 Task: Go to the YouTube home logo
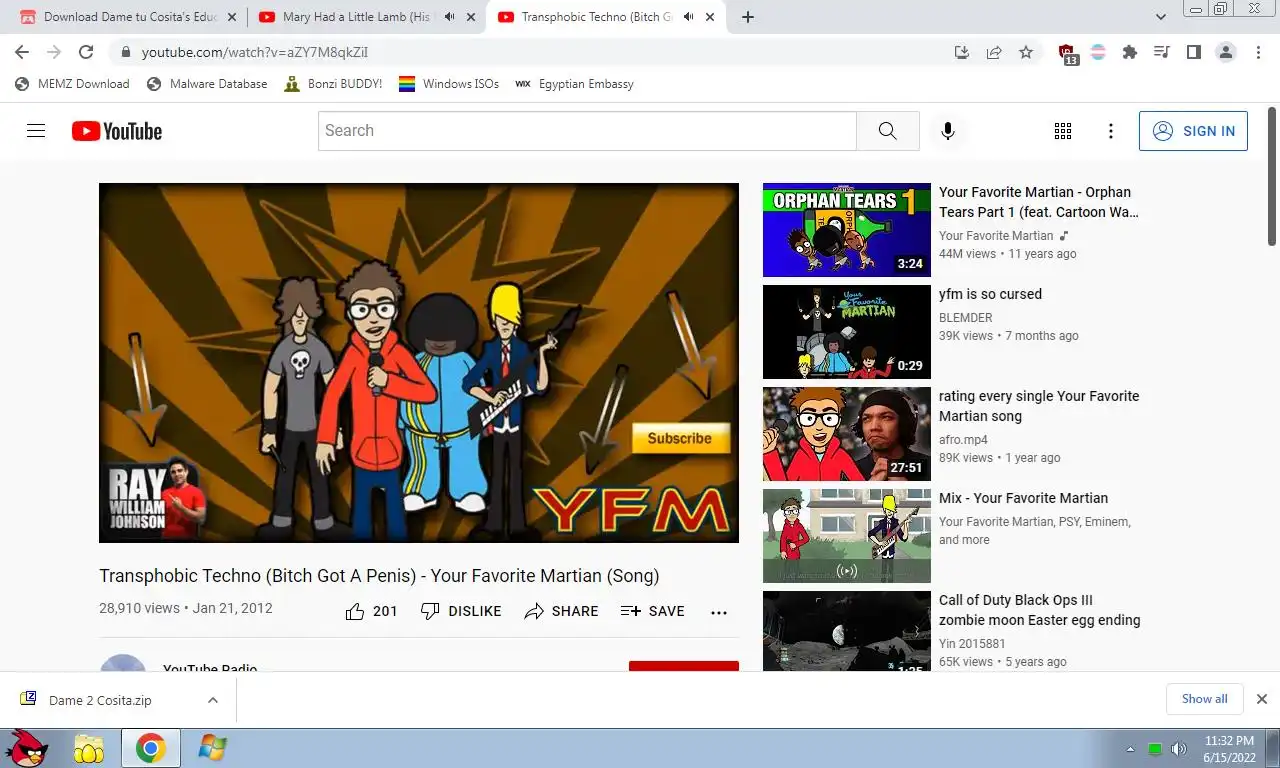[117, 131]
